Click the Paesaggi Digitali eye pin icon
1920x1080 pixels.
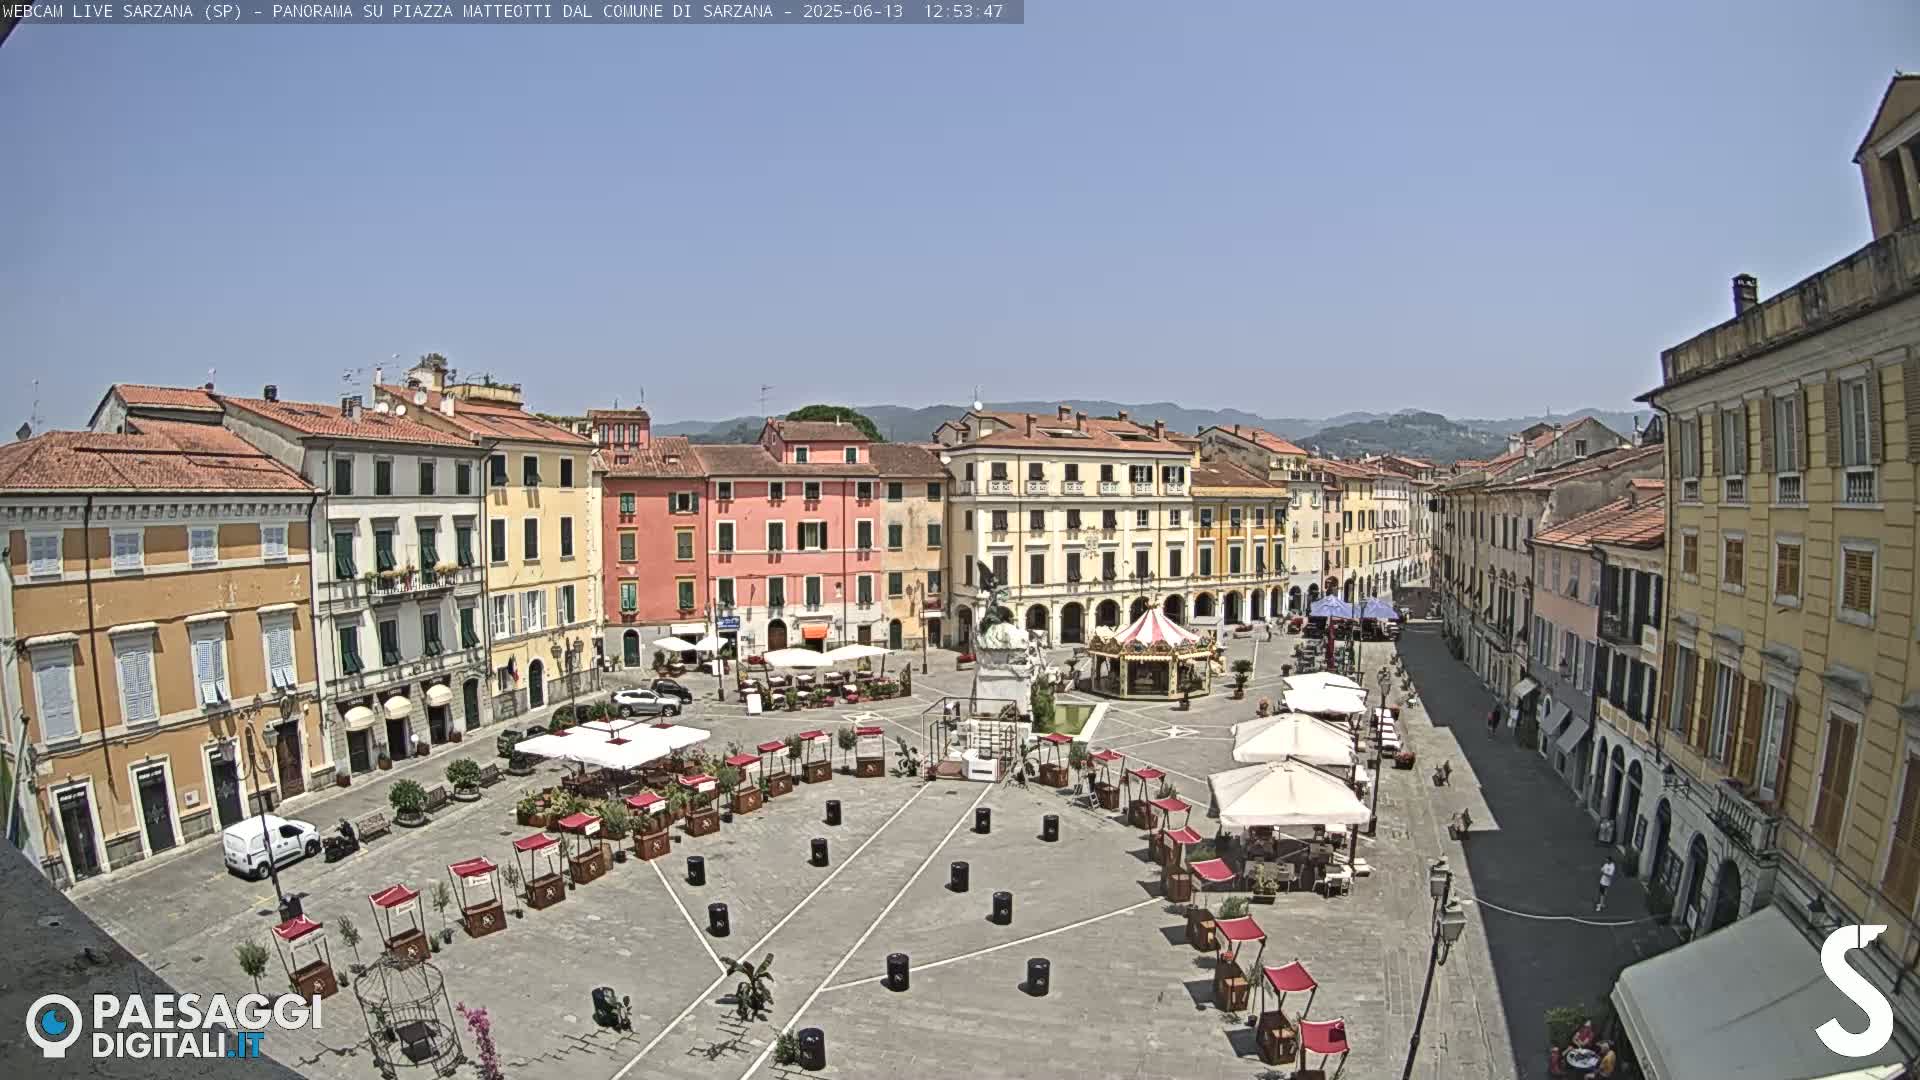(x=53, y=1025)
